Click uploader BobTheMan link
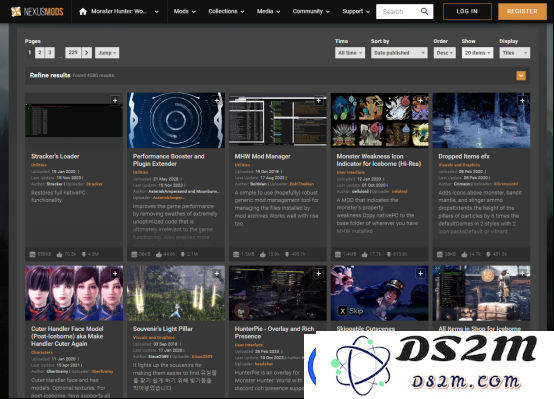 point(302,184)
